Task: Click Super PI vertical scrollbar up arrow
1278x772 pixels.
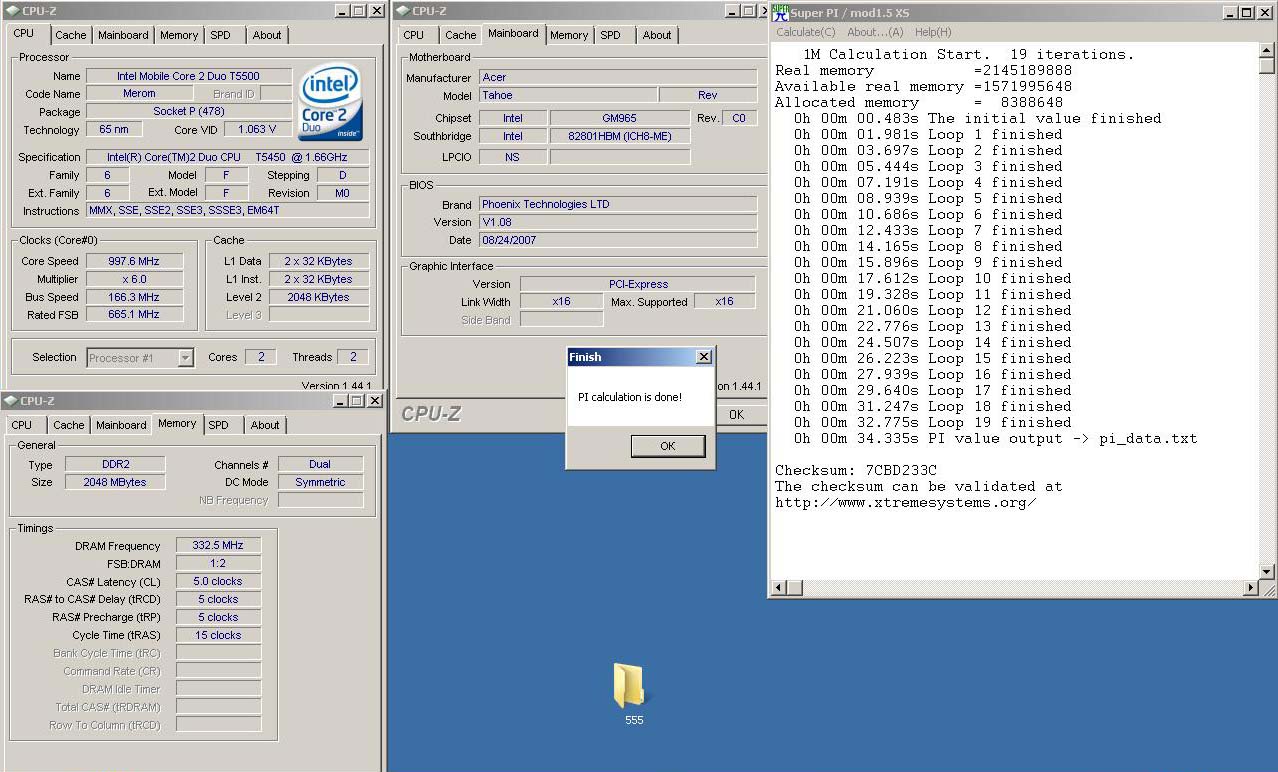Action: 1267,50
